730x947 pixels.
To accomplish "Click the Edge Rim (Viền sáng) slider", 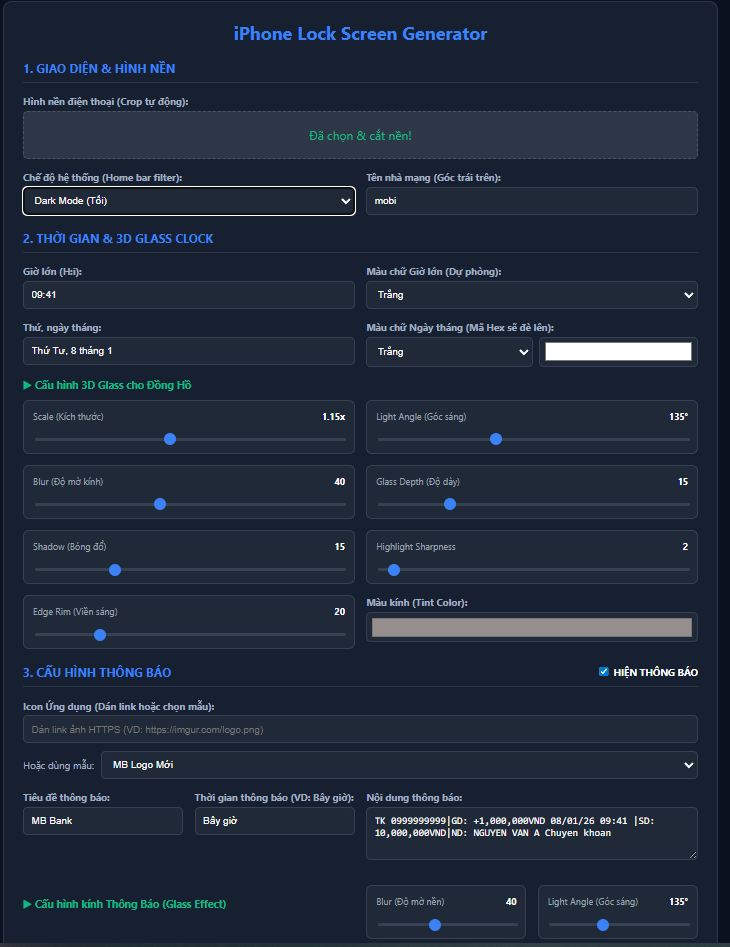I will [x=189, y=634].
